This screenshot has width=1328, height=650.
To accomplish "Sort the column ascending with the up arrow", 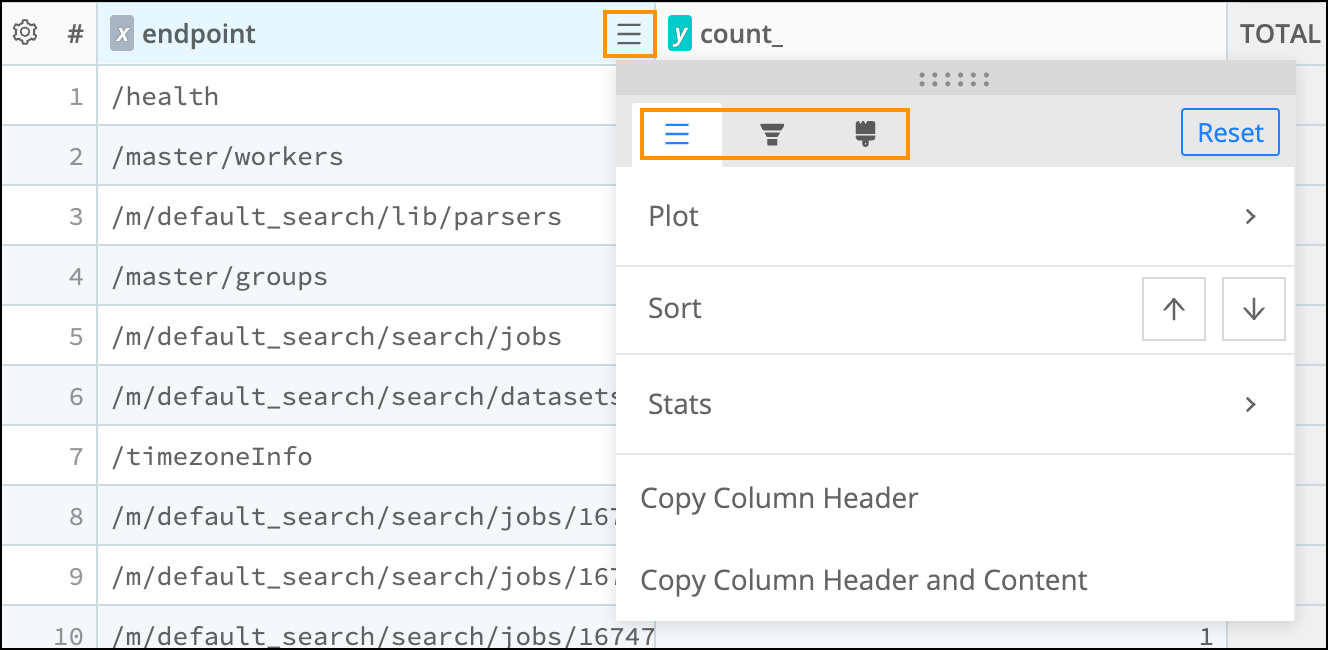I will (x=1173, y=308).
